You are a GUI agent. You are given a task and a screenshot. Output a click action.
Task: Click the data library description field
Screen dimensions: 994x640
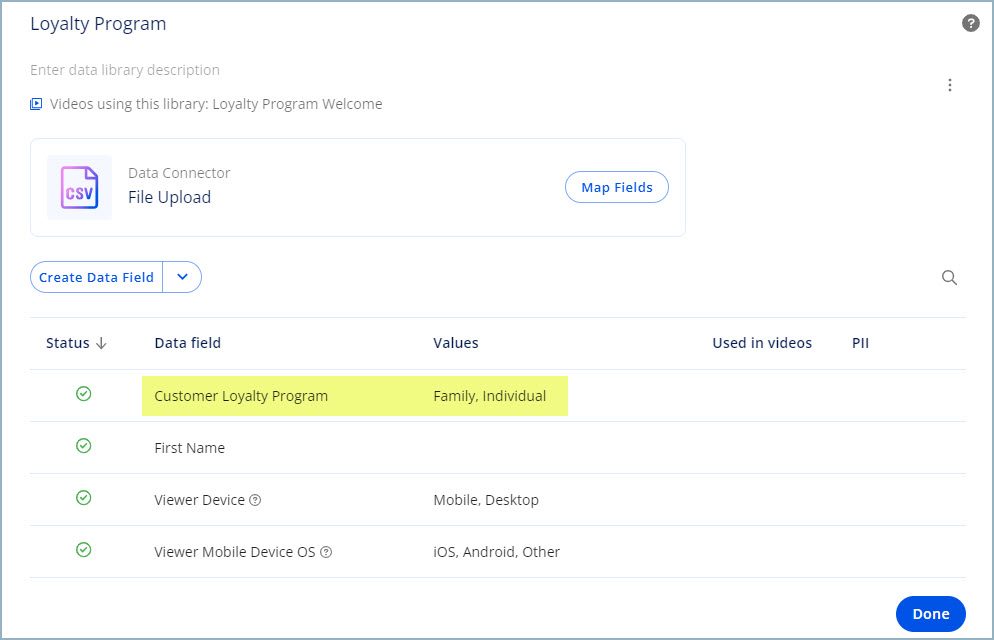tap(125, 70)
